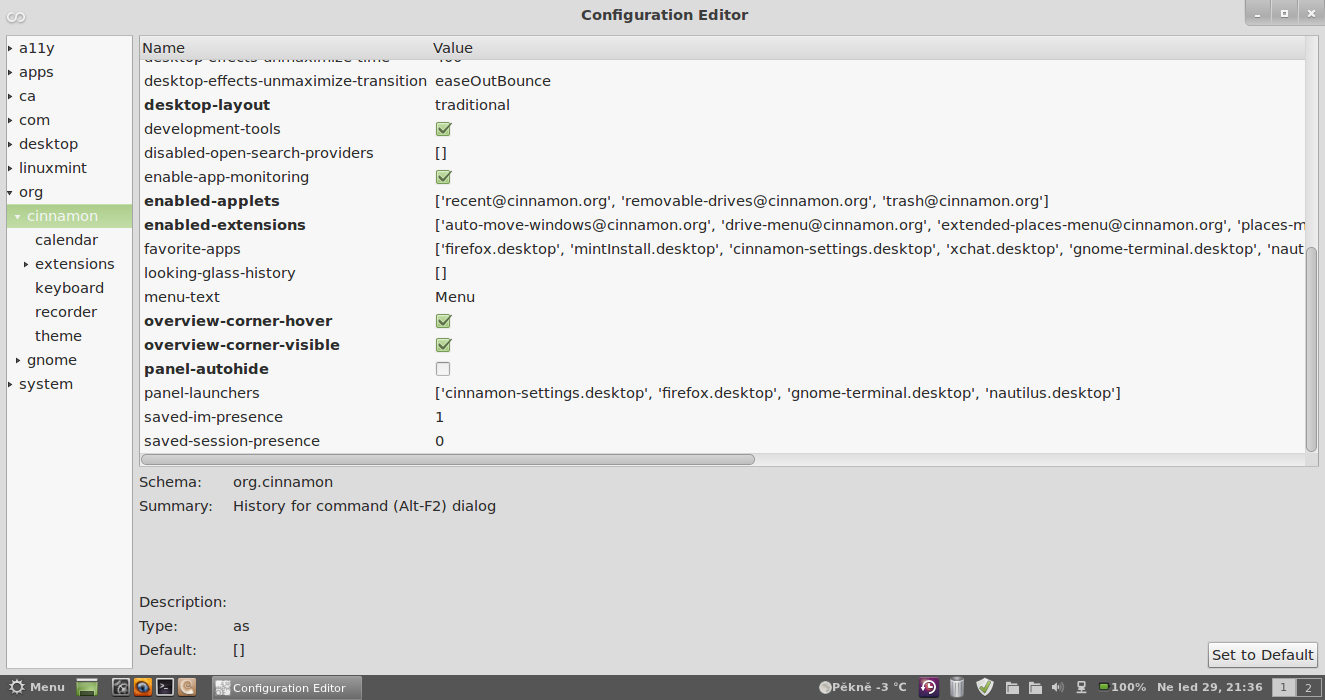Open the update manager shield icon
Screen dimensions: 1325x700
tap(985, 687)
